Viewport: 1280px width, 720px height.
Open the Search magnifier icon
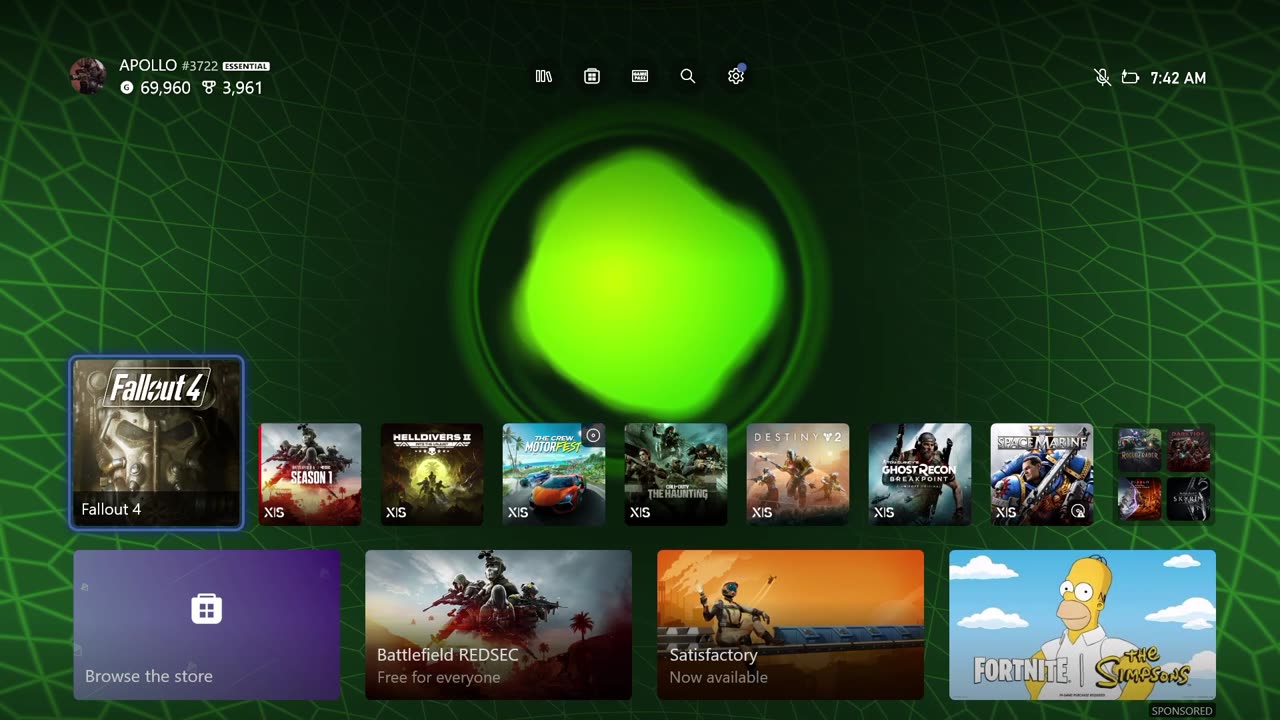[x=688, y=76]
